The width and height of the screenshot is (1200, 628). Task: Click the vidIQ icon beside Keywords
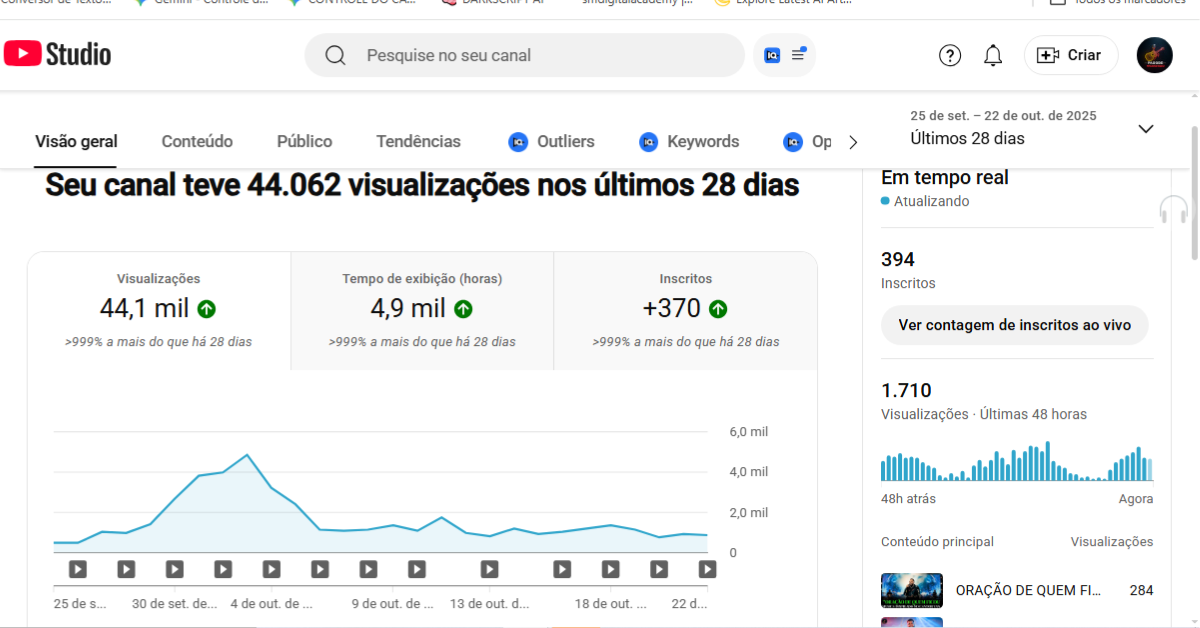coord(649,142)
